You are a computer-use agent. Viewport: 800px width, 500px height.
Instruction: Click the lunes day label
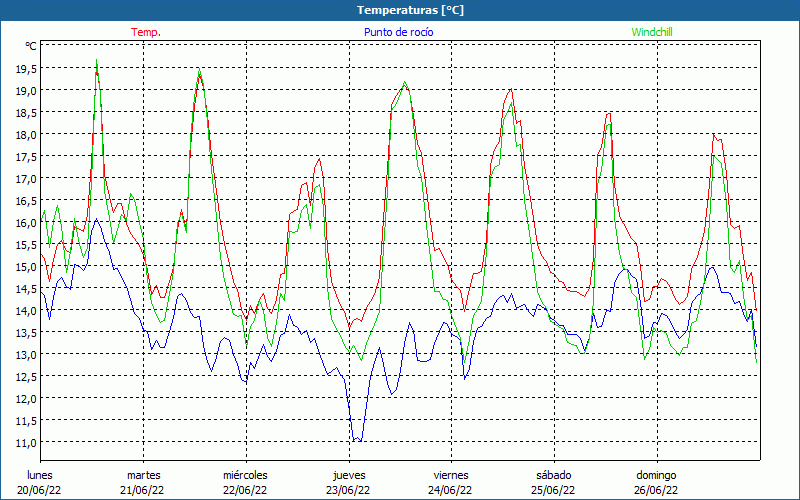click(x=40, y=475)
